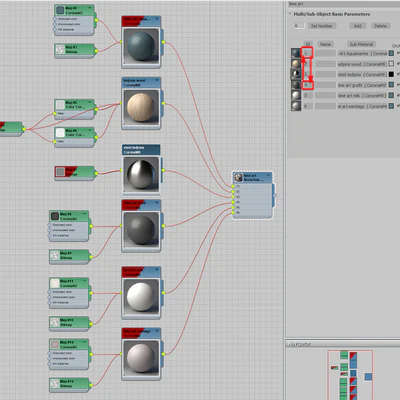This screenshot has width=400, height=400.
Task: Toggle the santiago sub-material on checkbox
Action: [x=398, y=106]
